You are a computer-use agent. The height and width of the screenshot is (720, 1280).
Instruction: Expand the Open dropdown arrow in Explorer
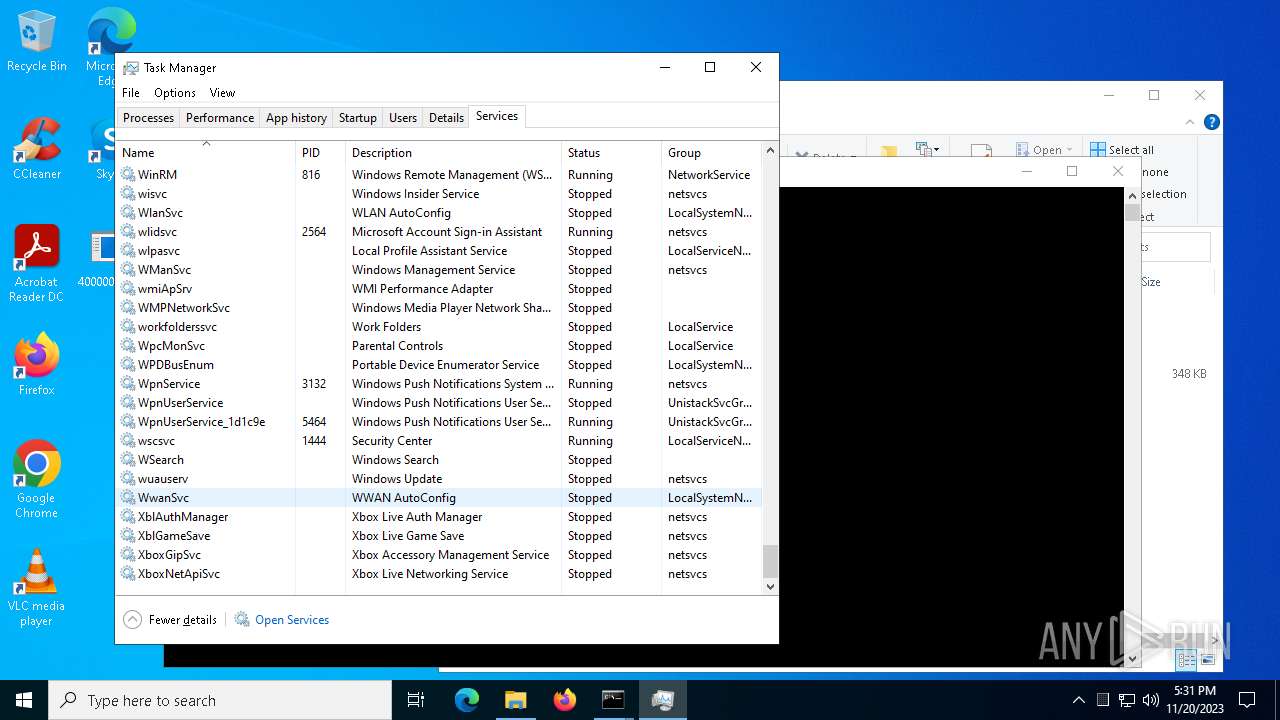(1069, 150)
